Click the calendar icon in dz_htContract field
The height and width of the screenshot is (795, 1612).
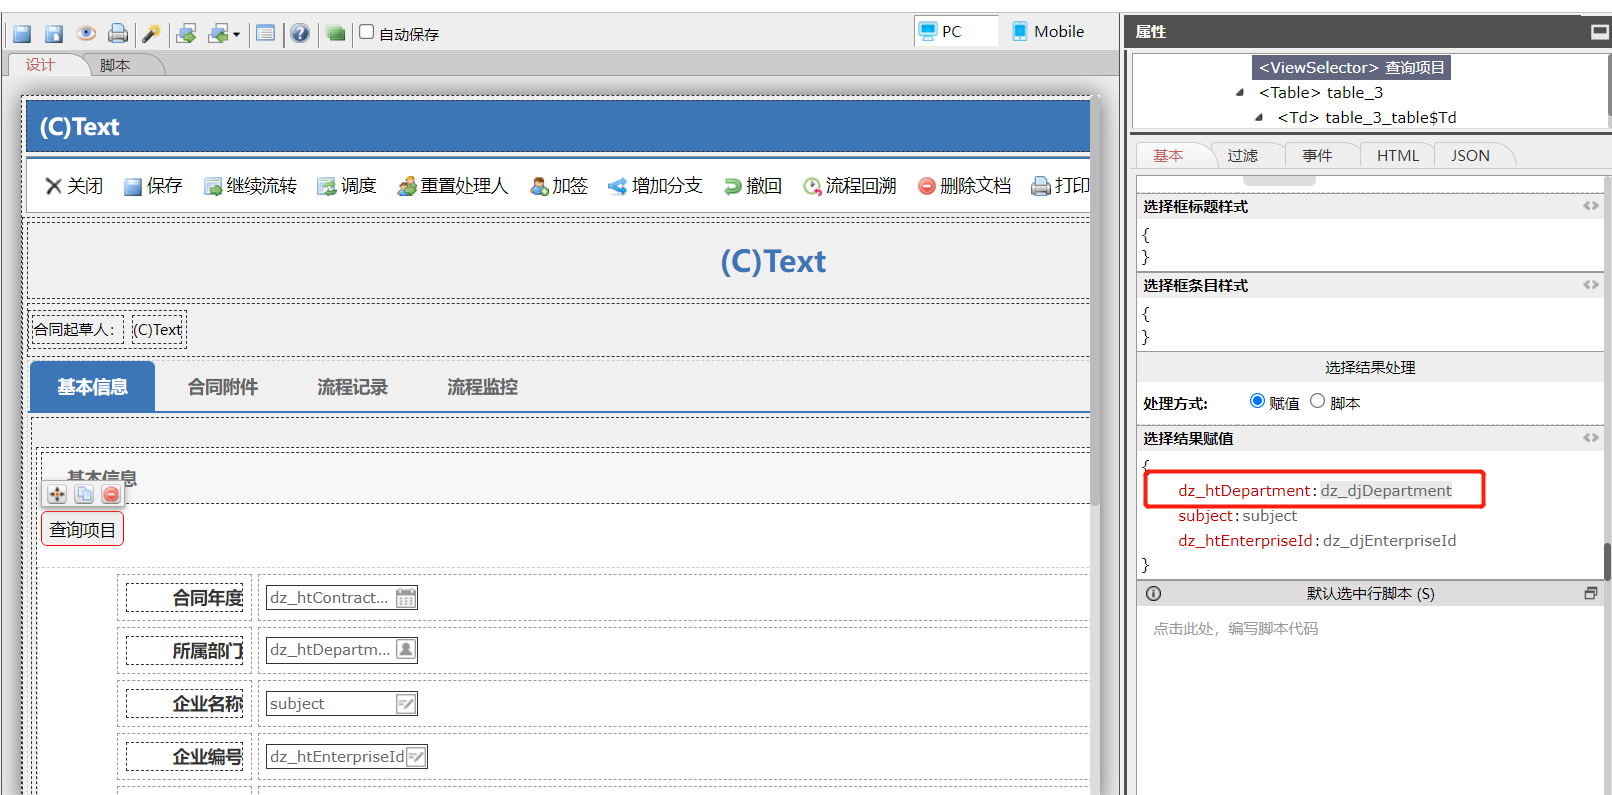pyautogui.click(x=406, y=598)
